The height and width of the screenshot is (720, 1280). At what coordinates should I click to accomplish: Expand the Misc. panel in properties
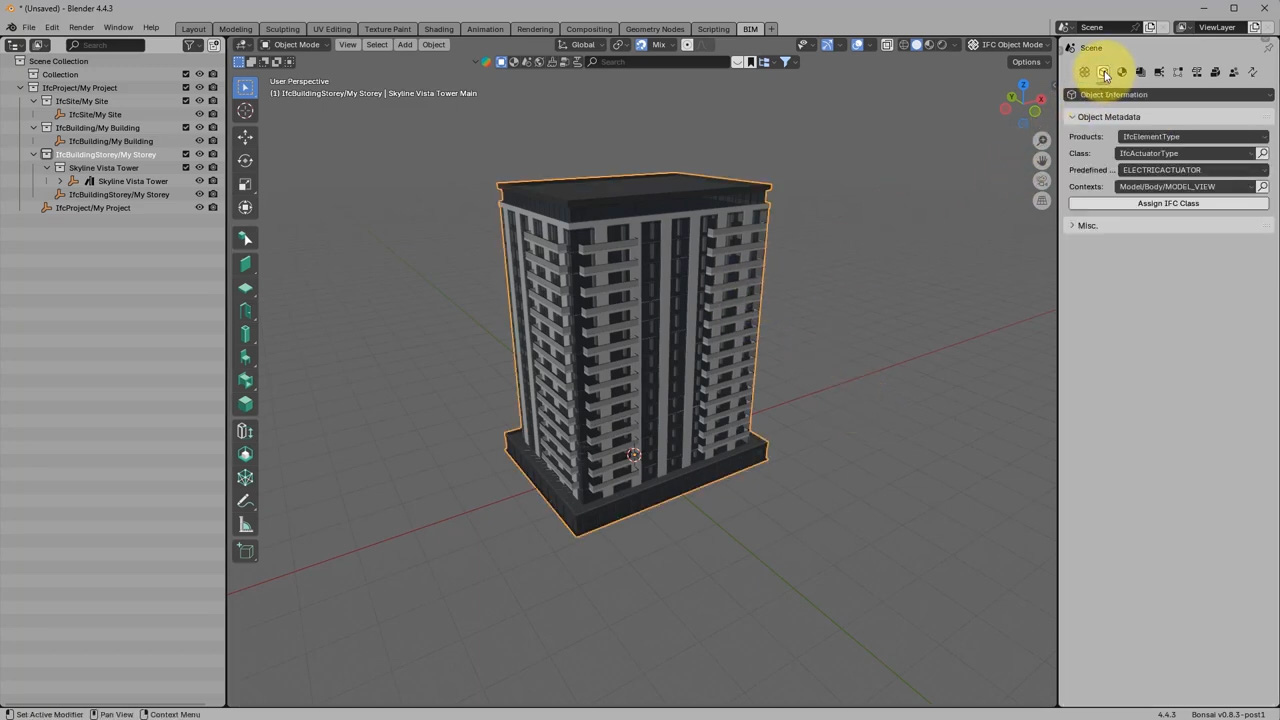(1087, 225)
